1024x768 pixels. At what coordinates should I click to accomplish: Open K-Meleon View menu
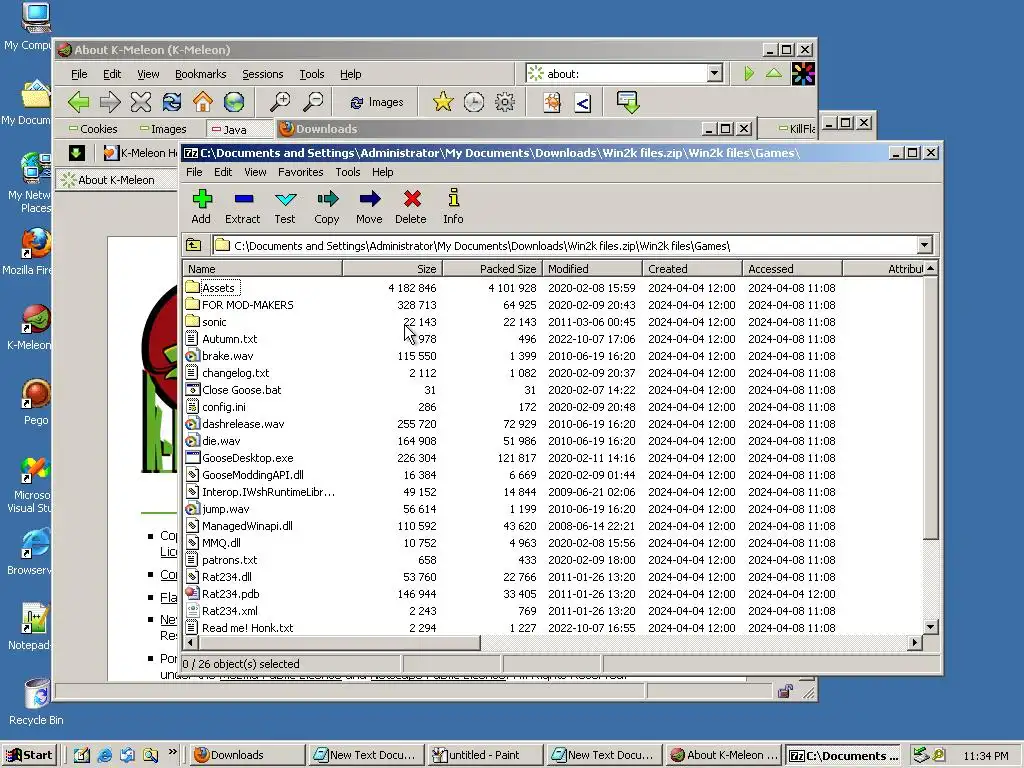coord(148,74)
